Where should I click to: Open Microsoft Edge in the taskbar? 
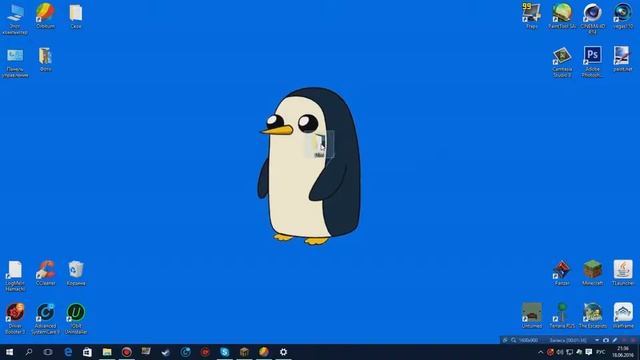[68, 352]
